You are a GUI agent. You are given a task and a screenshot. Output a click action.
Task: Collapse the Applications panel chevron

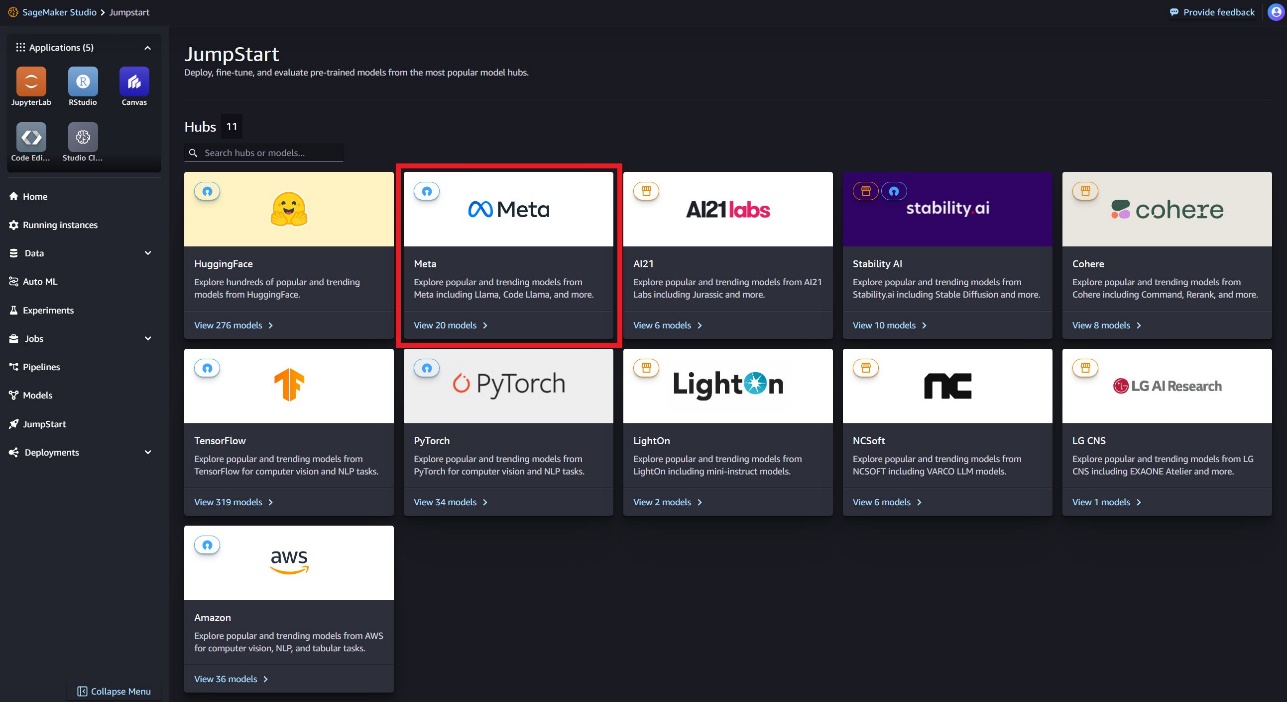pyautogui.click(x=148, y=48)
